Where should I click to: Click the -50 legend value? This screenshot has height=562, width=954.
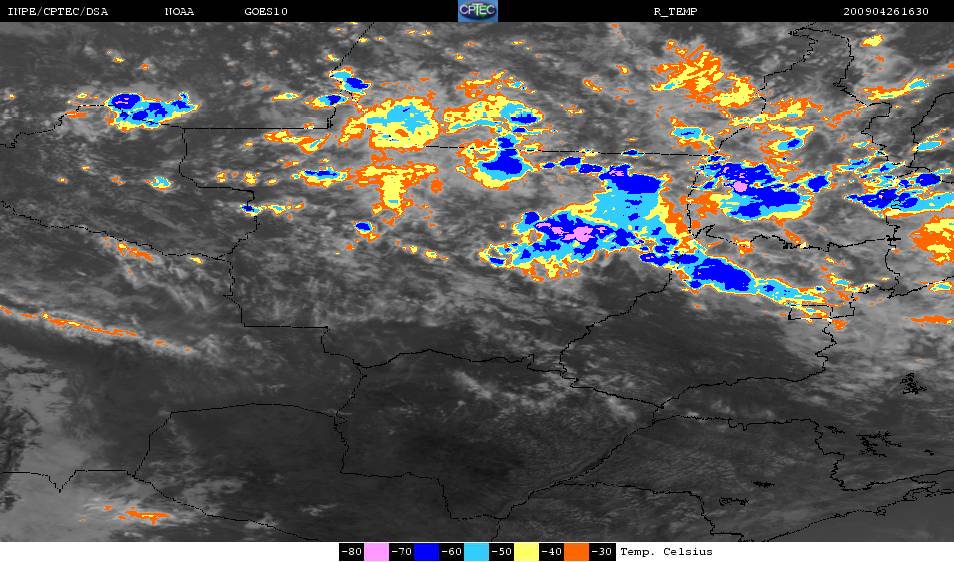[x=501, y=552]
